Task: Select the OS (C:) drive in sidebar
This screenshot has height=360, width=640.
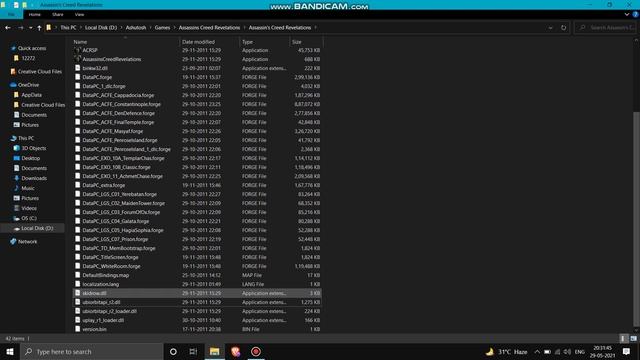Action: tap(29, 218)
